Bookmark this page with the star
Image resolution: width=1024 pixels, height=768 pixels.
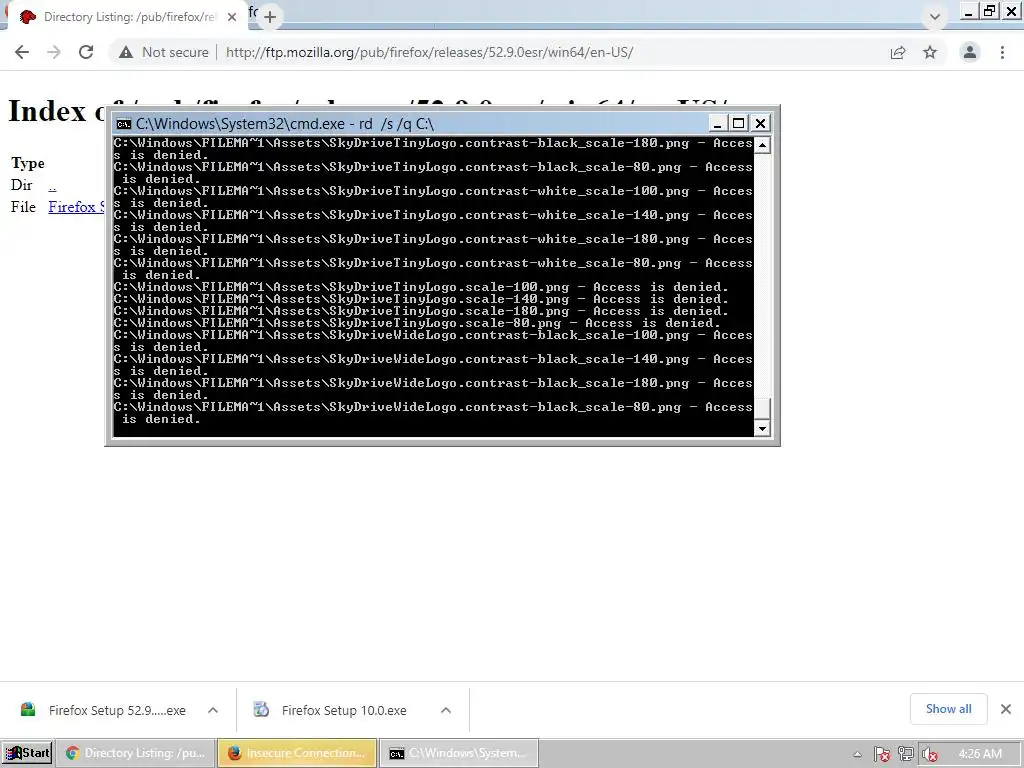click(930, 52)
